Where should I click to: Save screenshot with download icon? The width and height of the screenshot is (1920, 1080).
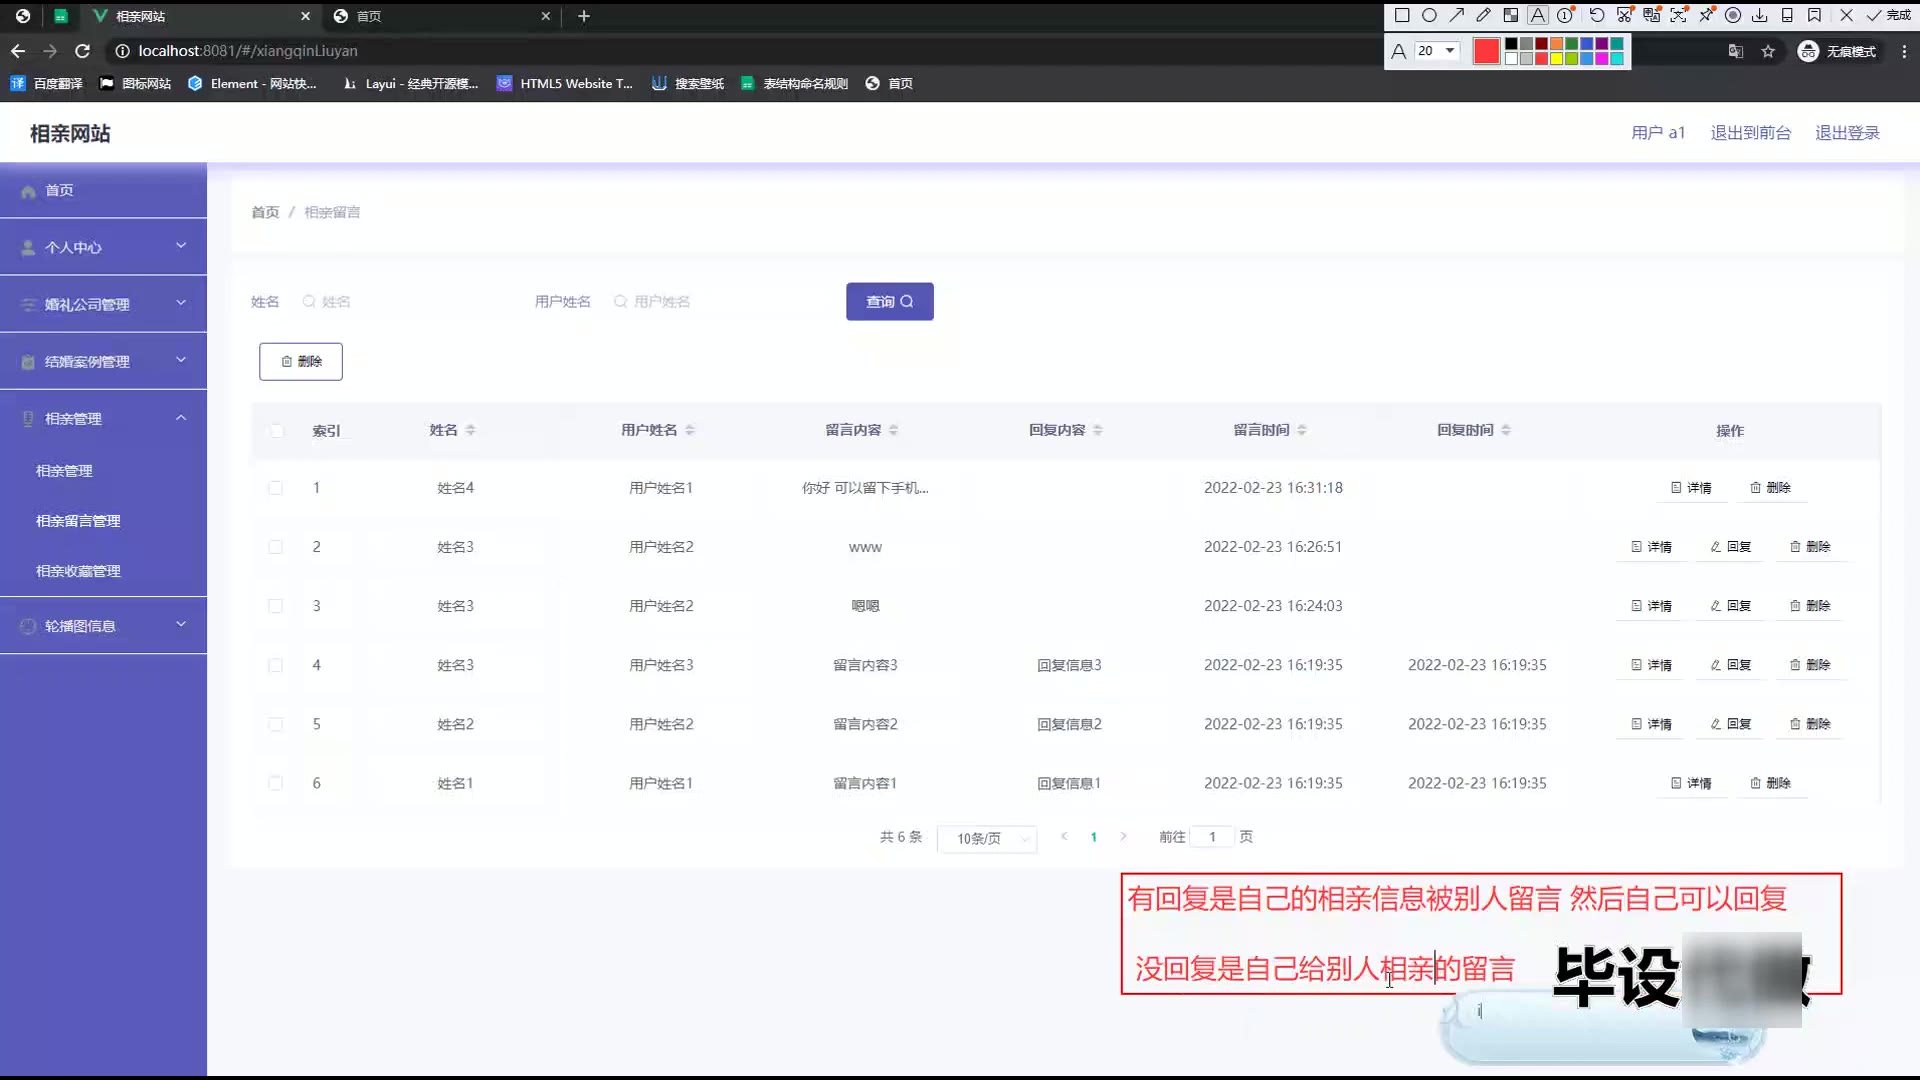(1760, 15)
